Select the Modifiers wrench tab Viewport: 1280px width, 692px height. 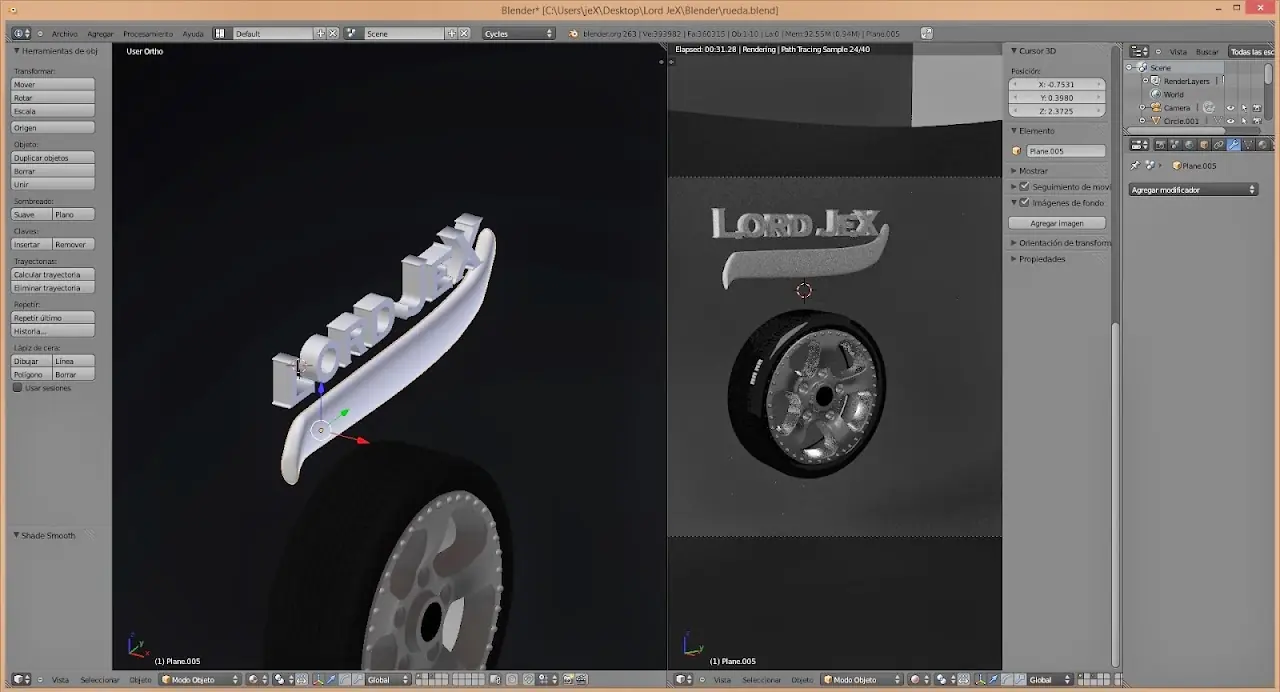1234,145
